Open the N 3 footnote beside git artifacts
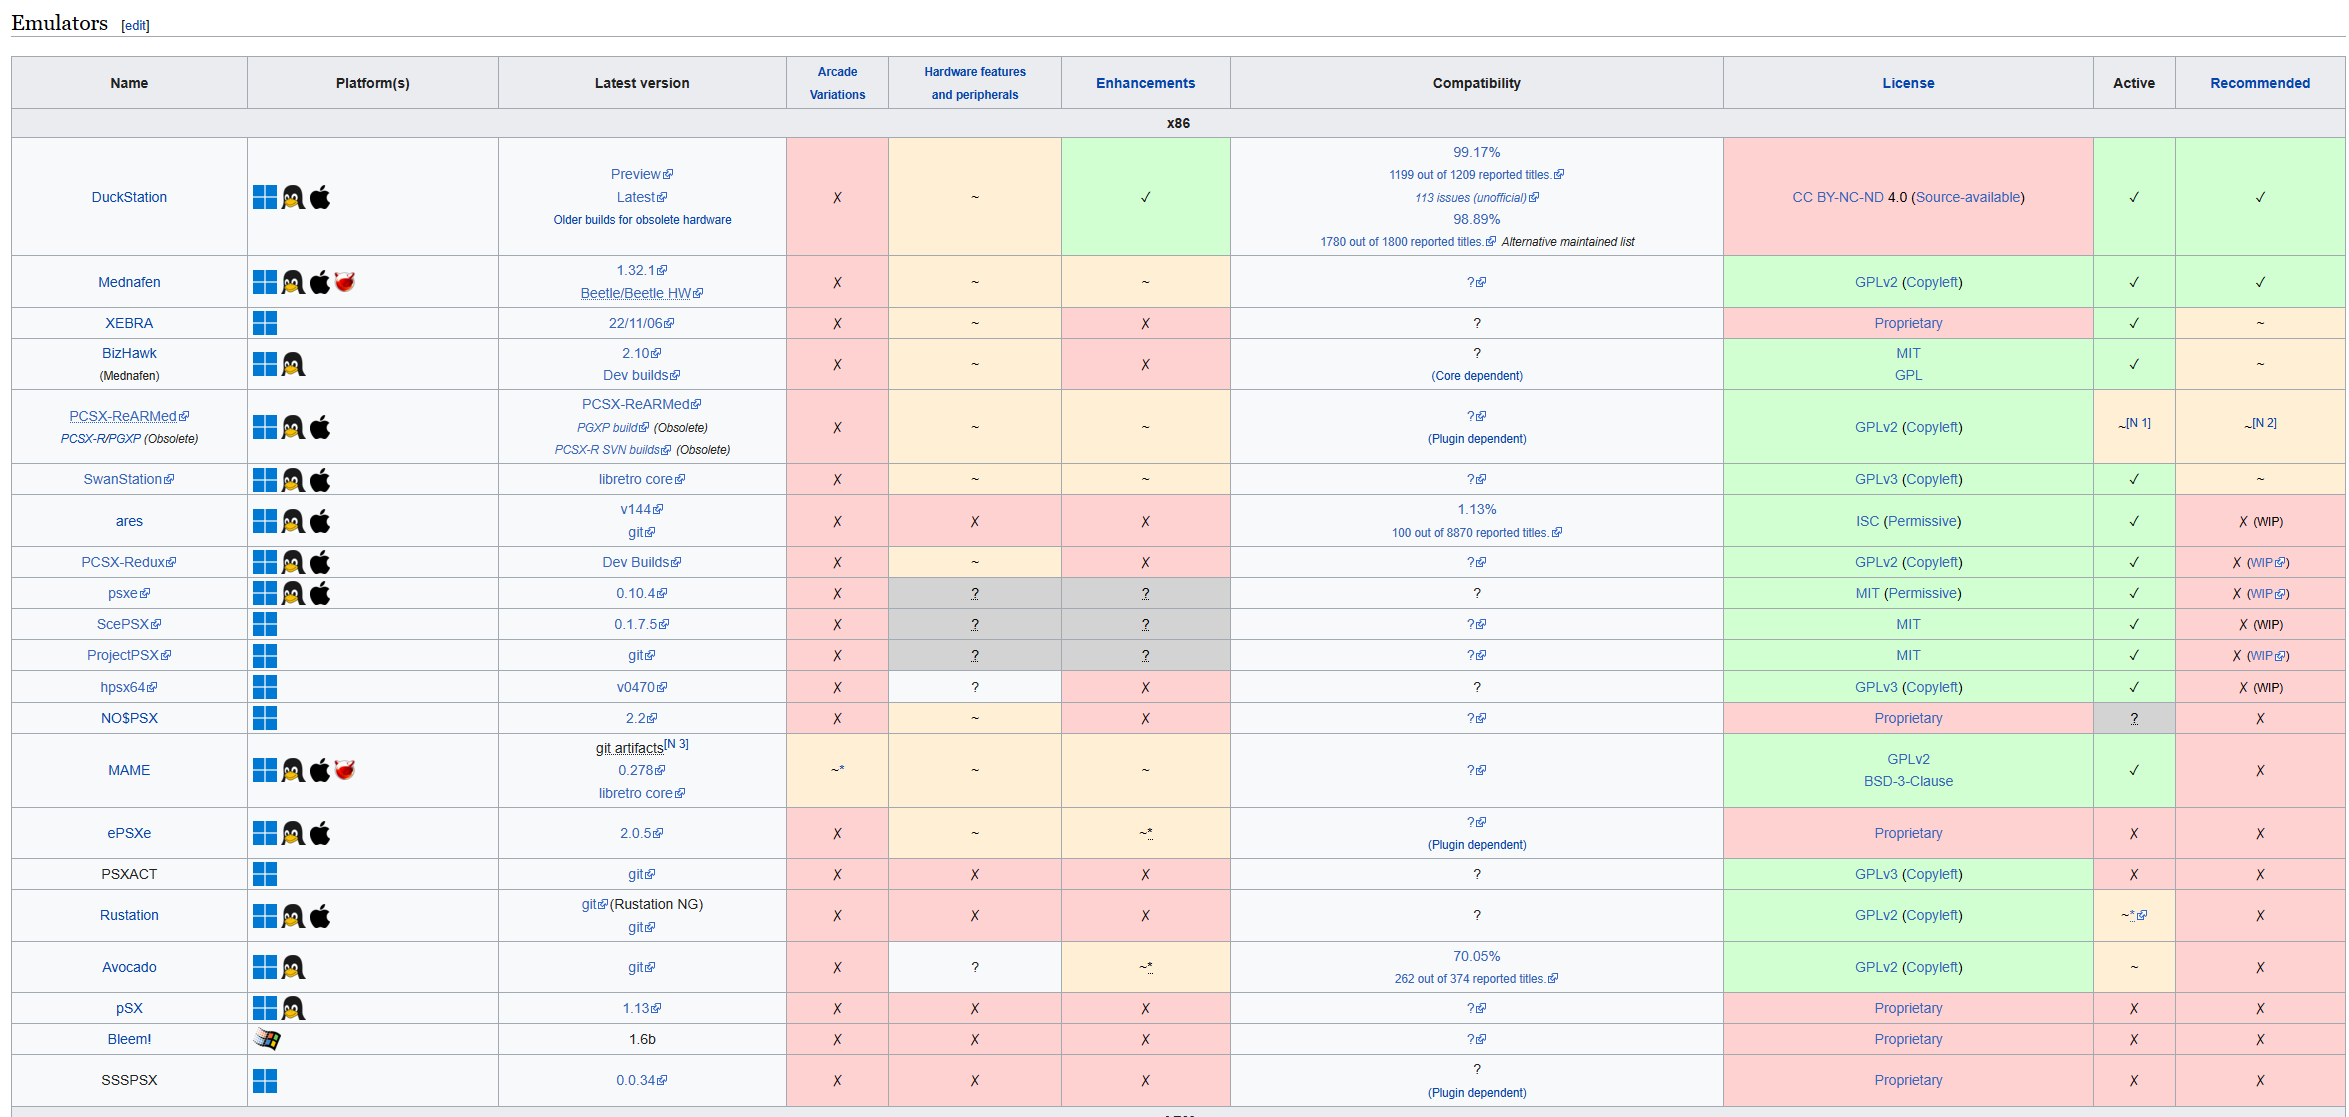The width and height of the screenshot is (2349, 1117). click(x=677, y=744)
